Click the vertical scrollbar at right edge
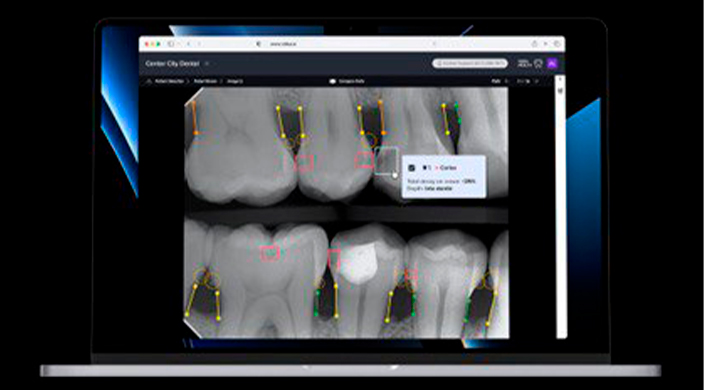Viewport: 704px width, 390px height. click(561, 206)
